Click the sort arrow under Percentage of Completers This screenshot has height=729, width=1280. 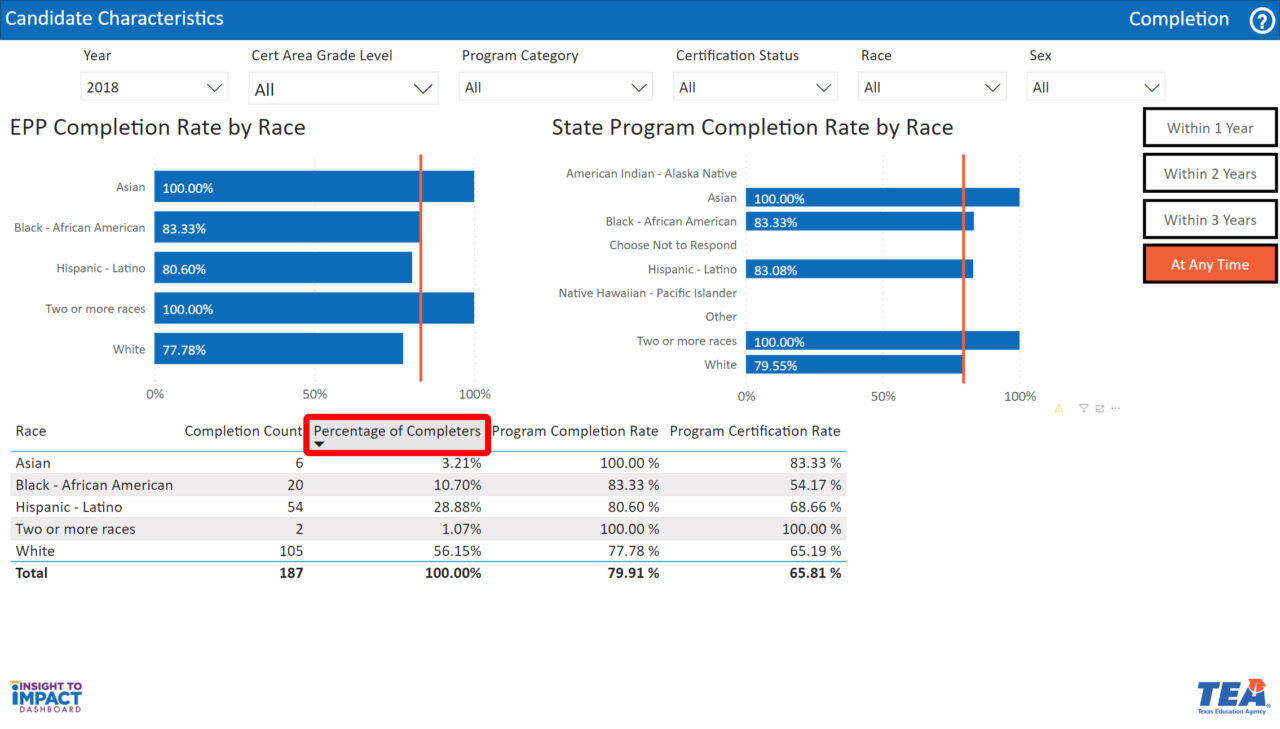coord(319,444)
